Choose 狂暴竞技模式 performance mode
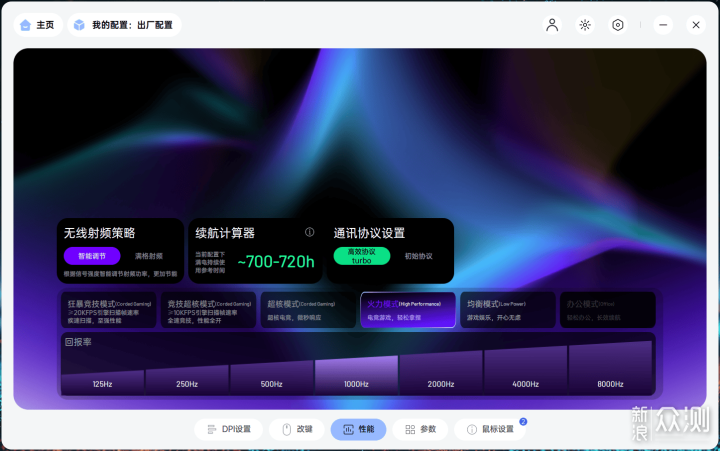This screenshot has height=451, width=720. tap(109, 310)
